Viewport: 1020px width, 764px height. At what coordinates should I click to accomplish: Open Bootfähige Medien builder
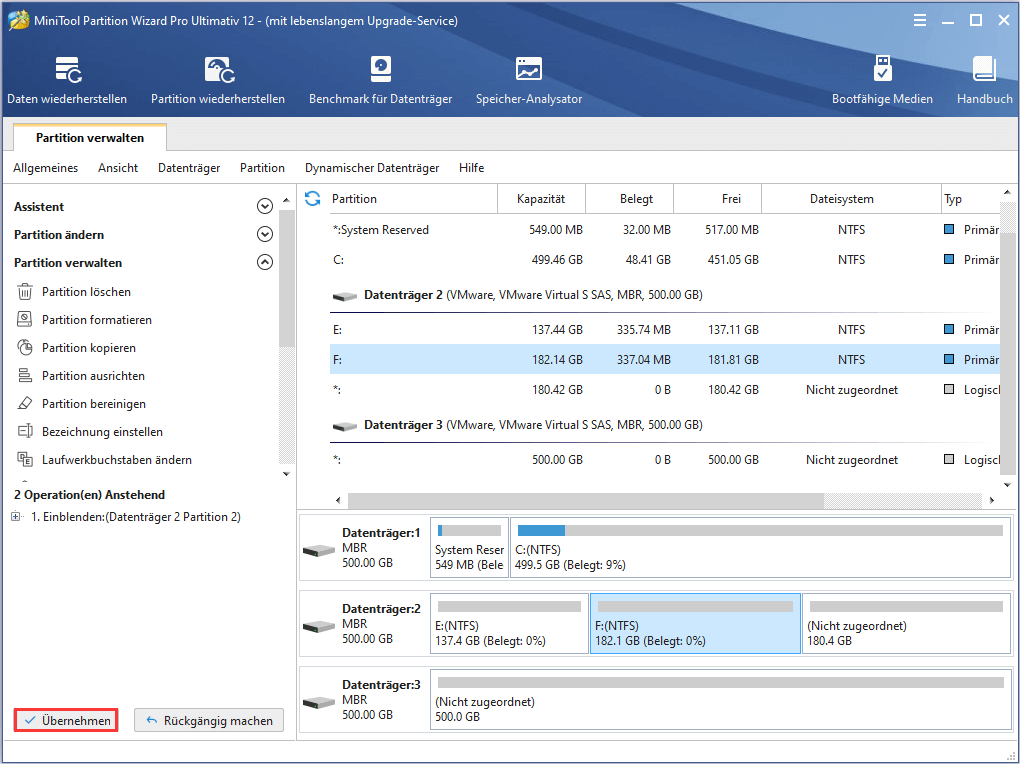coord(882,80)
